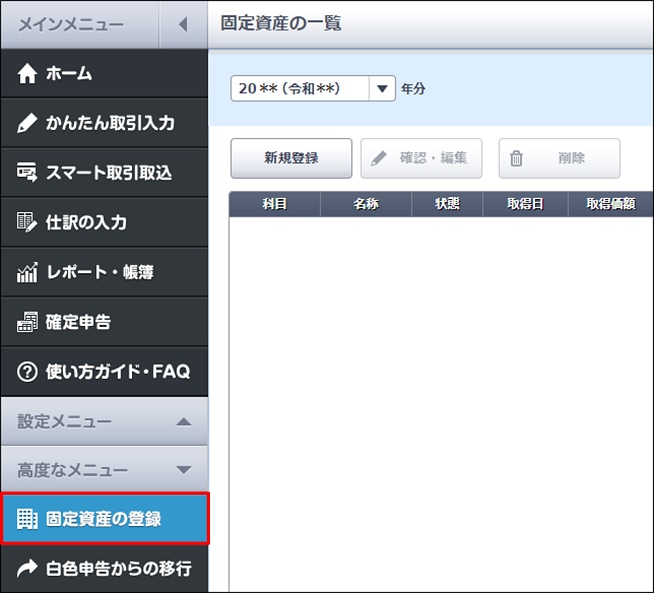654x593 pixels.
Task: Click the メインメニュー header label
Action: click(x=71, y=24)
